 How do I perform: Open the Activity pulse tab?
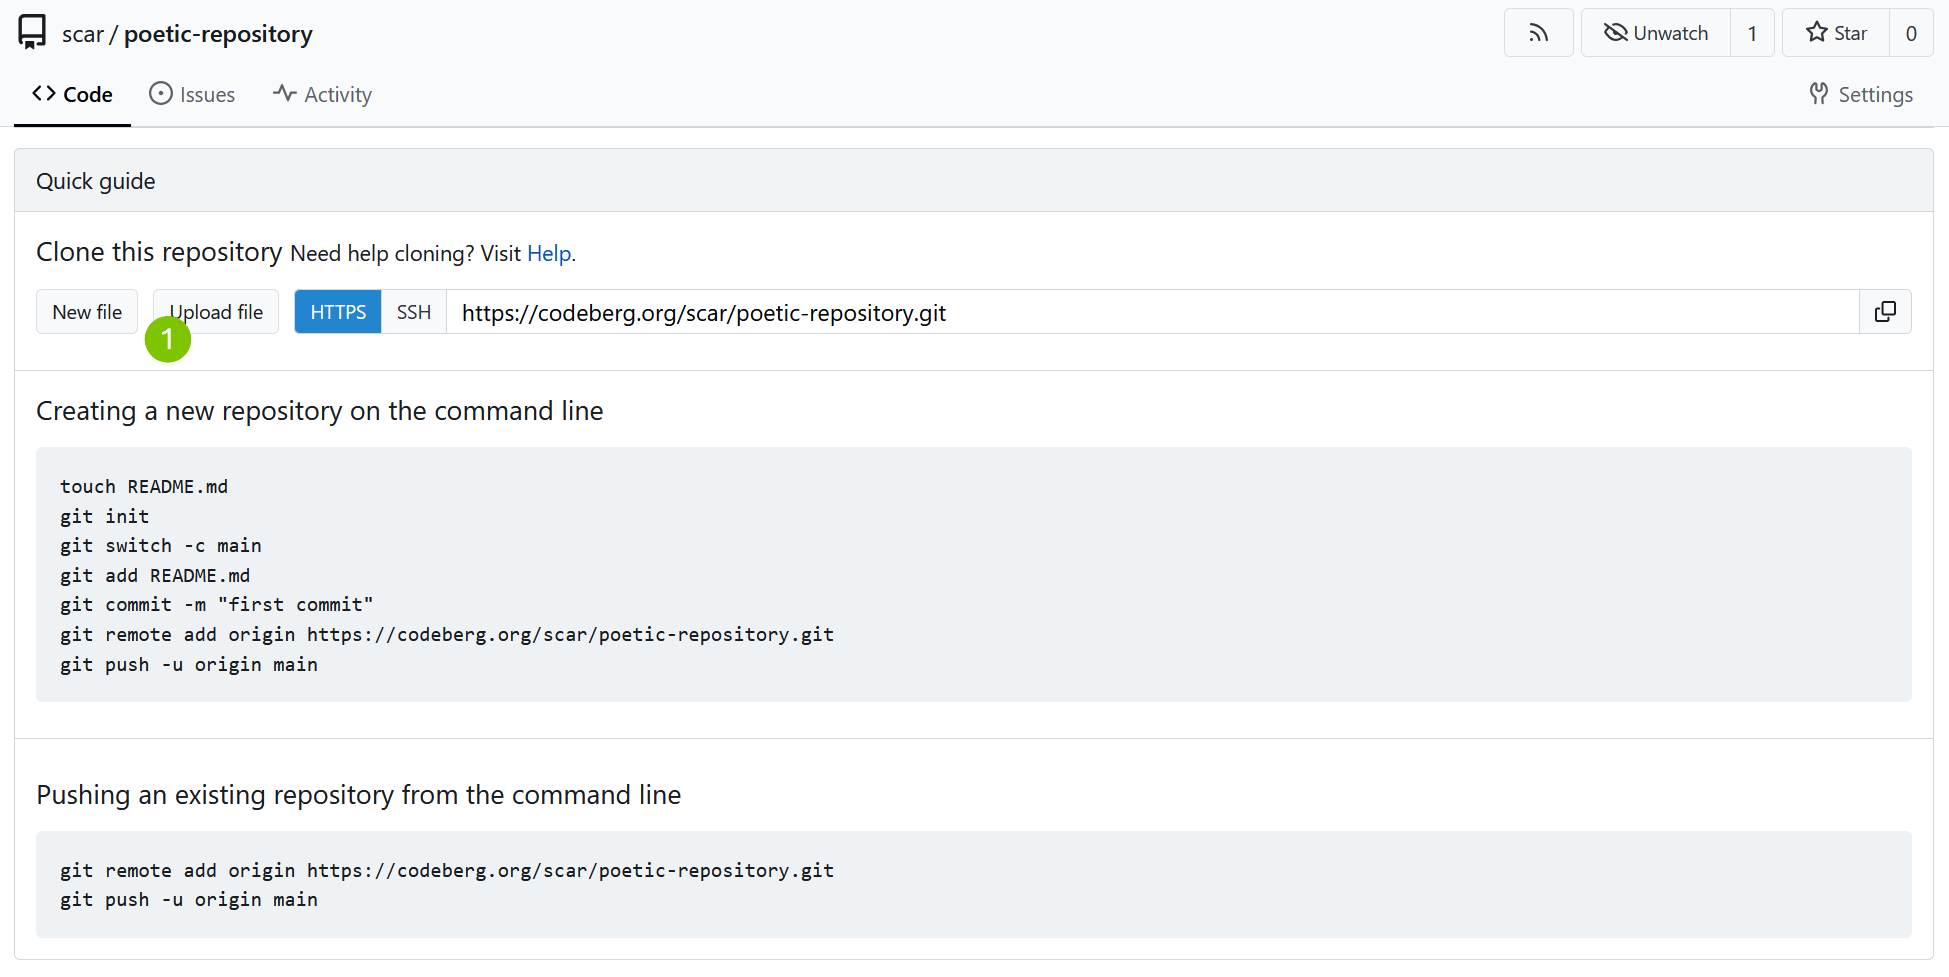[322, 94]
